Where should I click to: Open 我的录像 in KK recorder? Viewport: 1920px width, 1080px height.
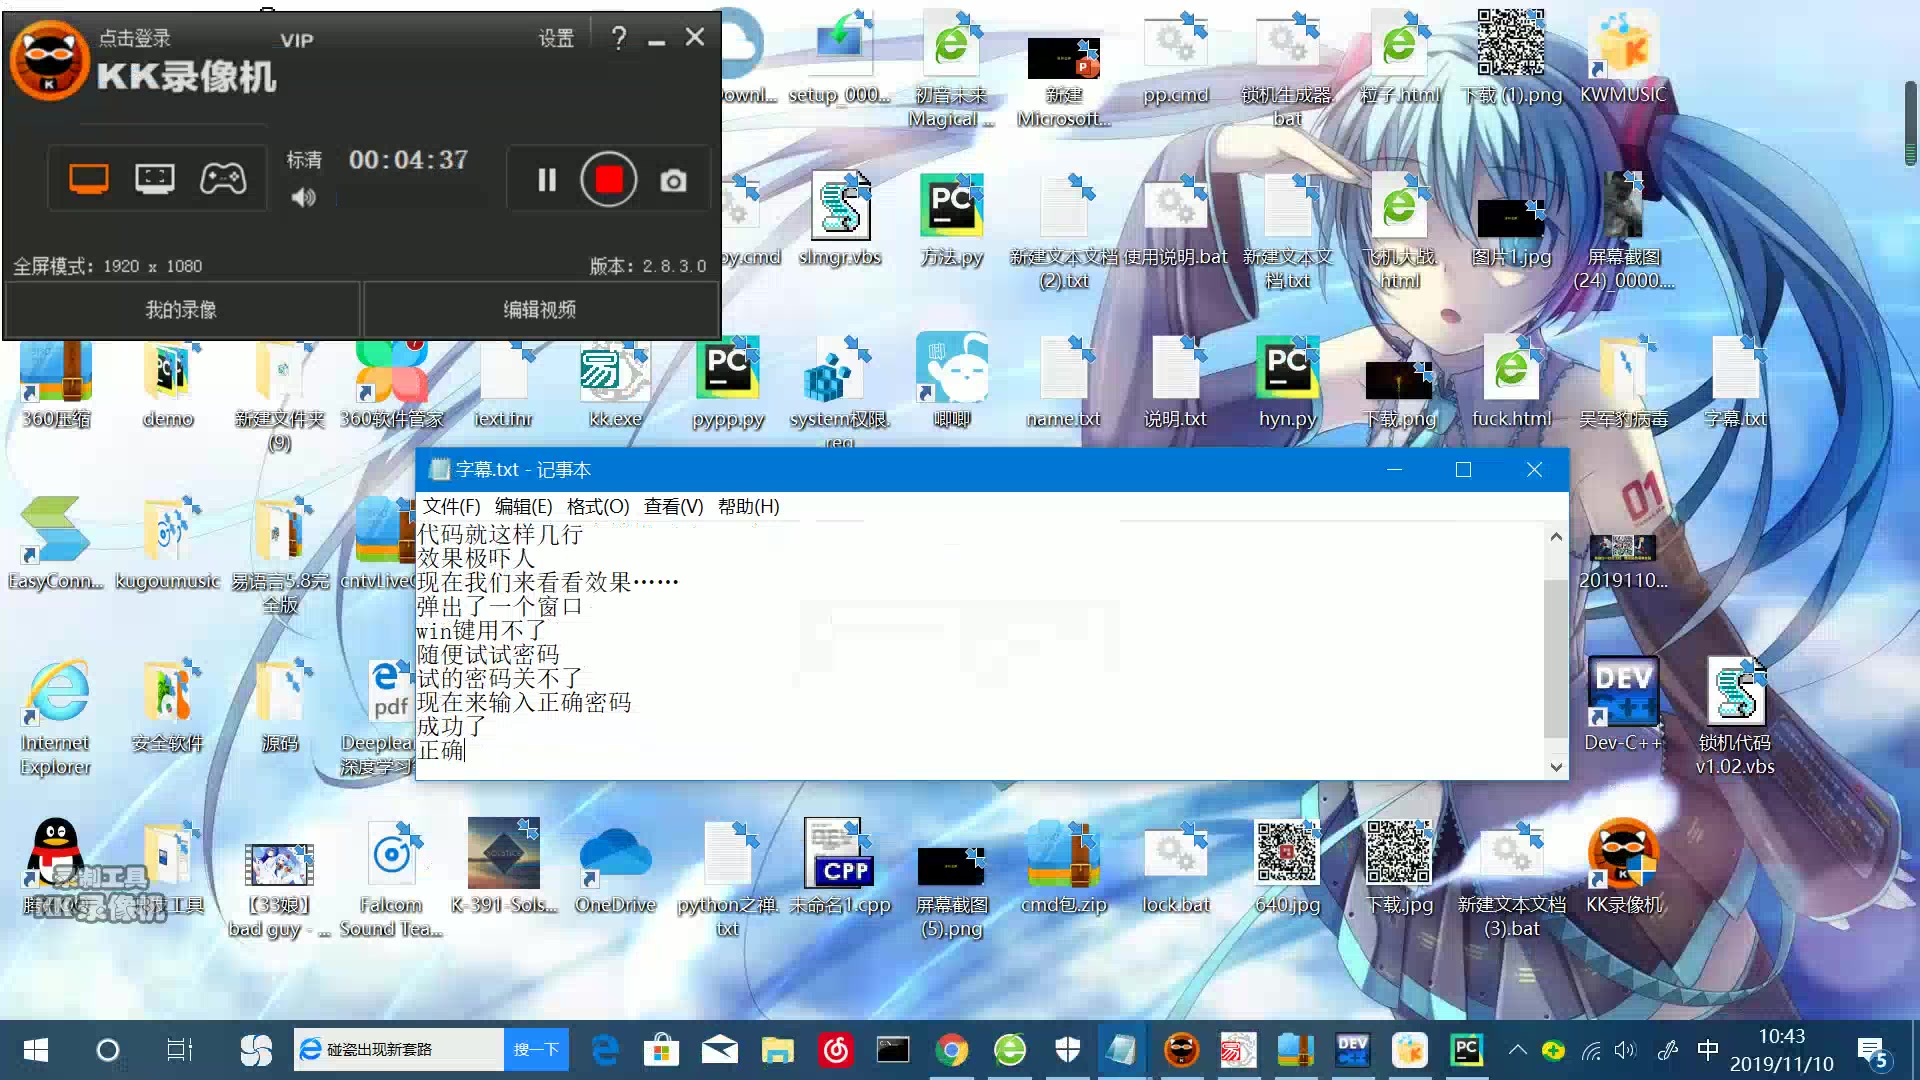181,310
